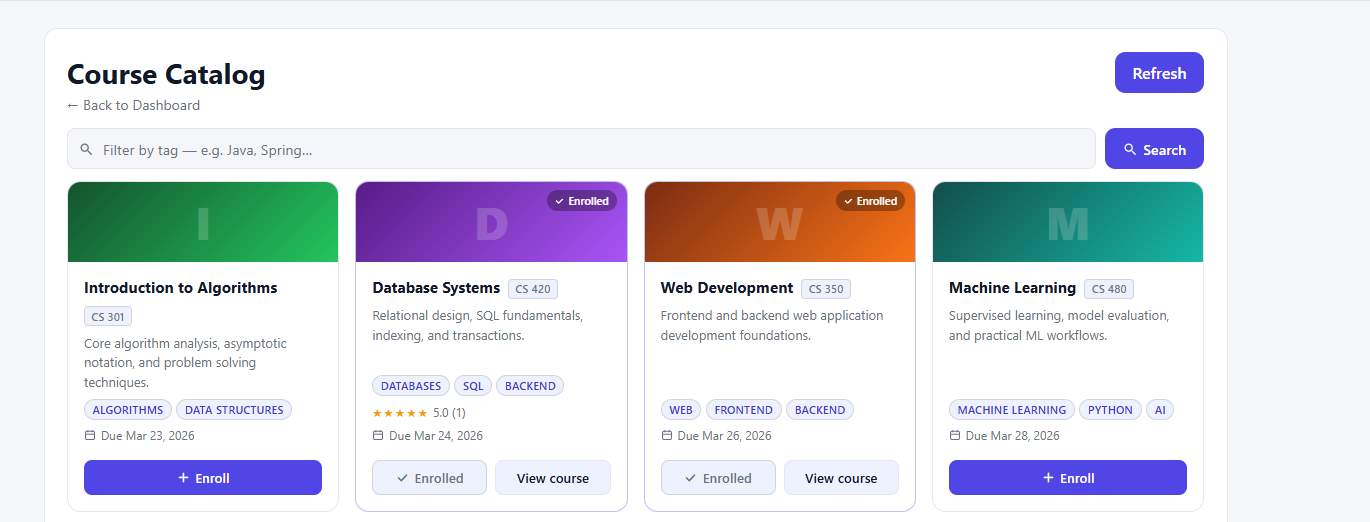Click the Supervised learning, model evaluation description

(x=1059, y=325)
